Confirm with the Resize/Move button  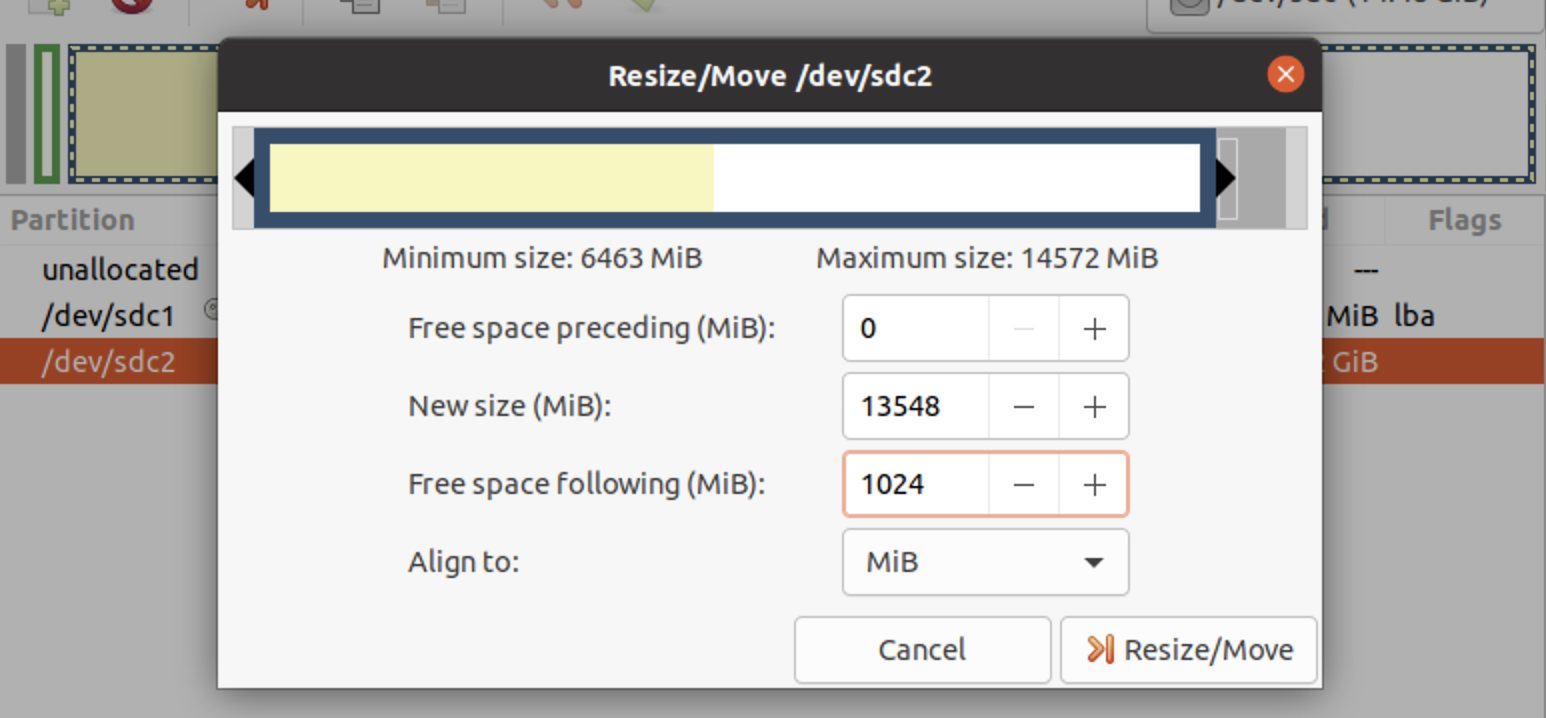point(1188,649)
